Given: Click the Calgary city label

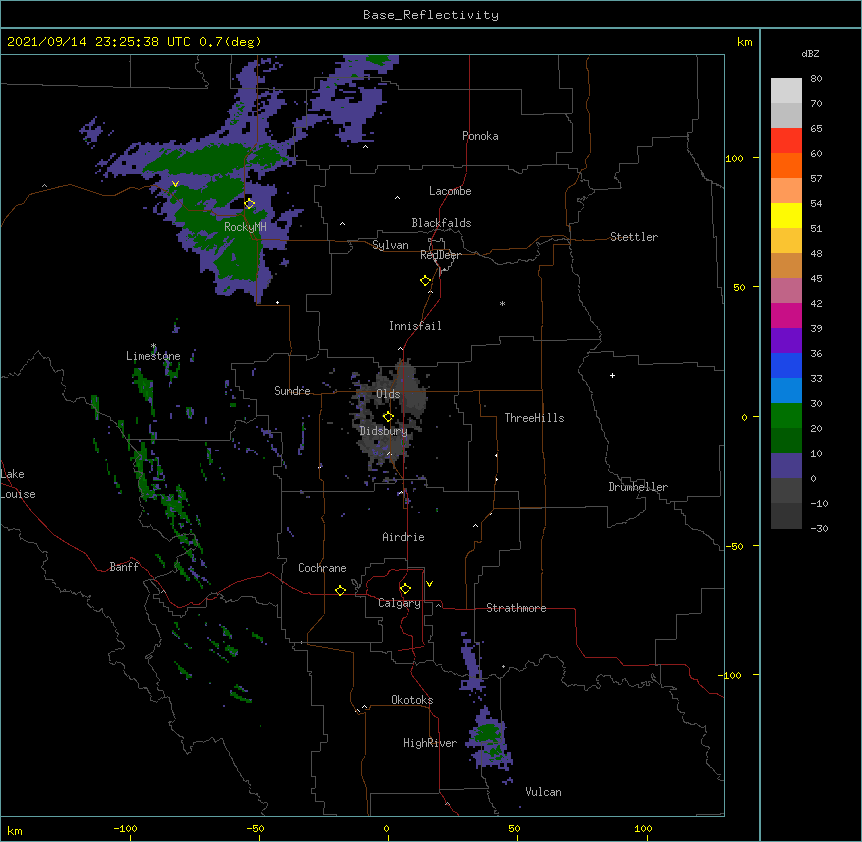Looking at the screenshot, I should pos(399,603).
